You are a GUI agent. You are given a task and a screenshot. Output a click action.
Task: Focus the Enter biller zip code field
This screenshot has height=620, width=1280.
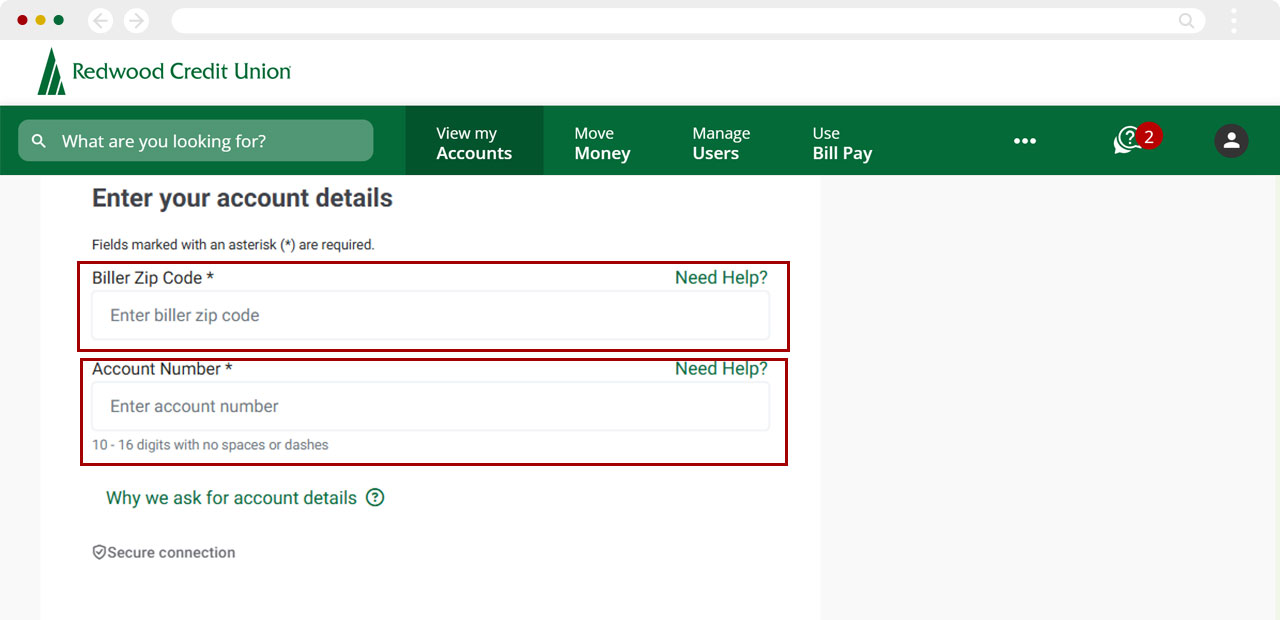pyautogui.click(x=430, y=316)
